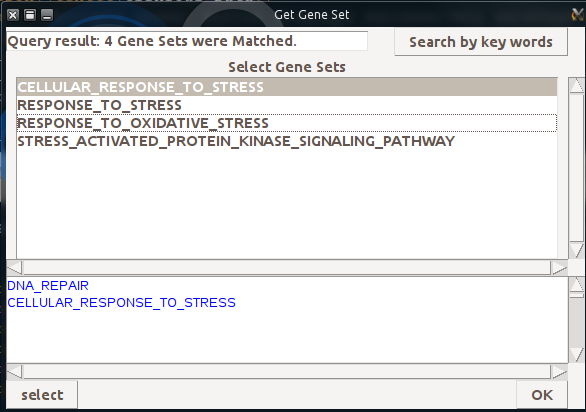Screen dimensions: 586x412
Task: Click the down arrow of gene list scrollbar
Action: 576,250
